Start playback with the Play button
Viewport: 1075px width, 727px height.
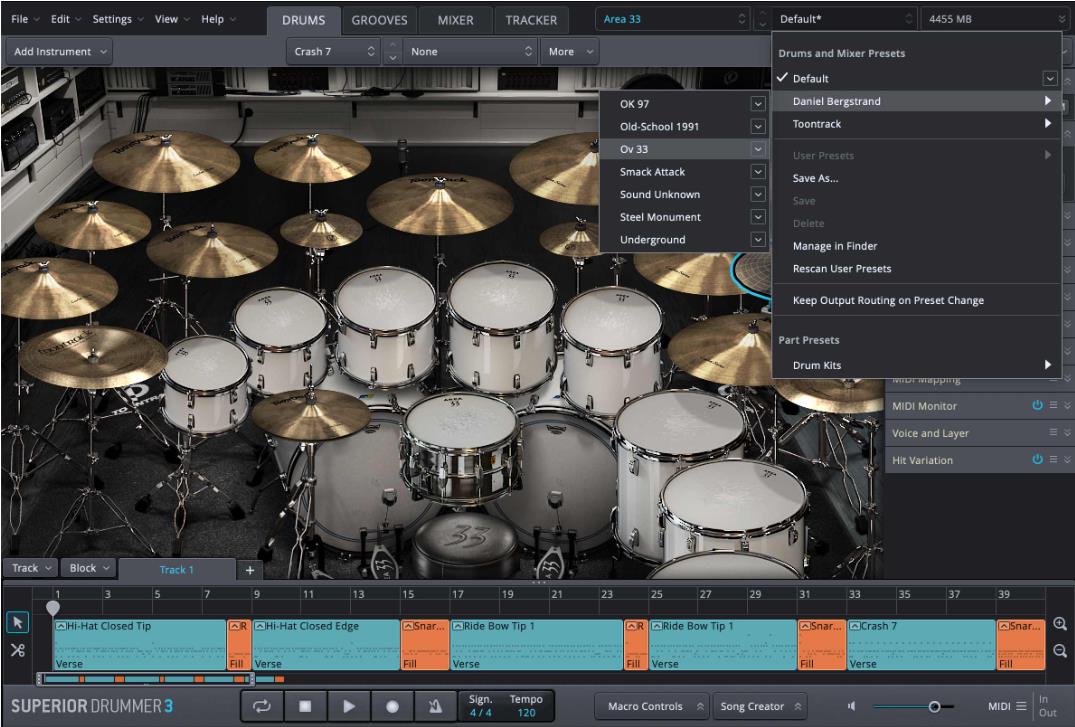click(349, 706)
